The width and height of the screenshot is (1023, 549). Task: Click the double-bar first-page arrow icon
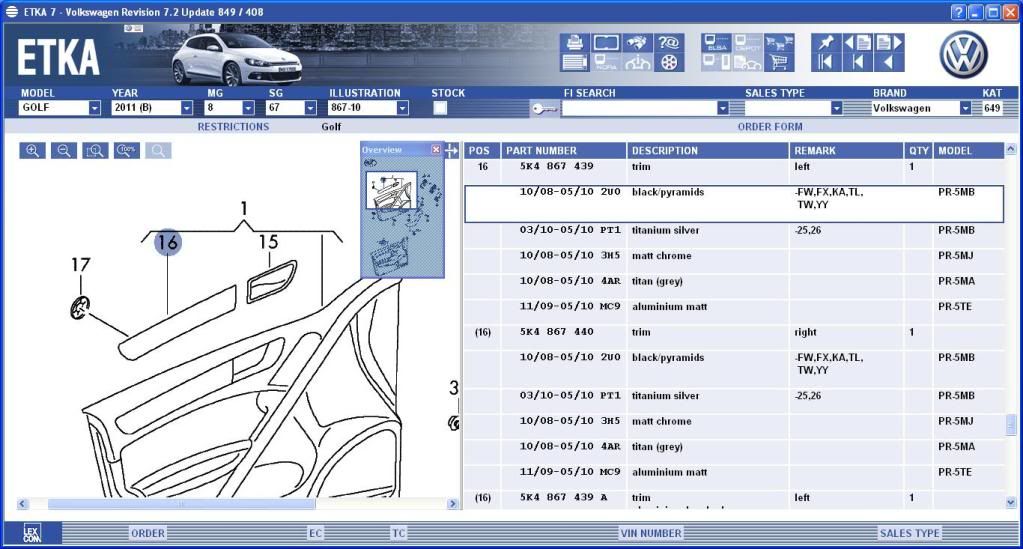coord(825,63)
